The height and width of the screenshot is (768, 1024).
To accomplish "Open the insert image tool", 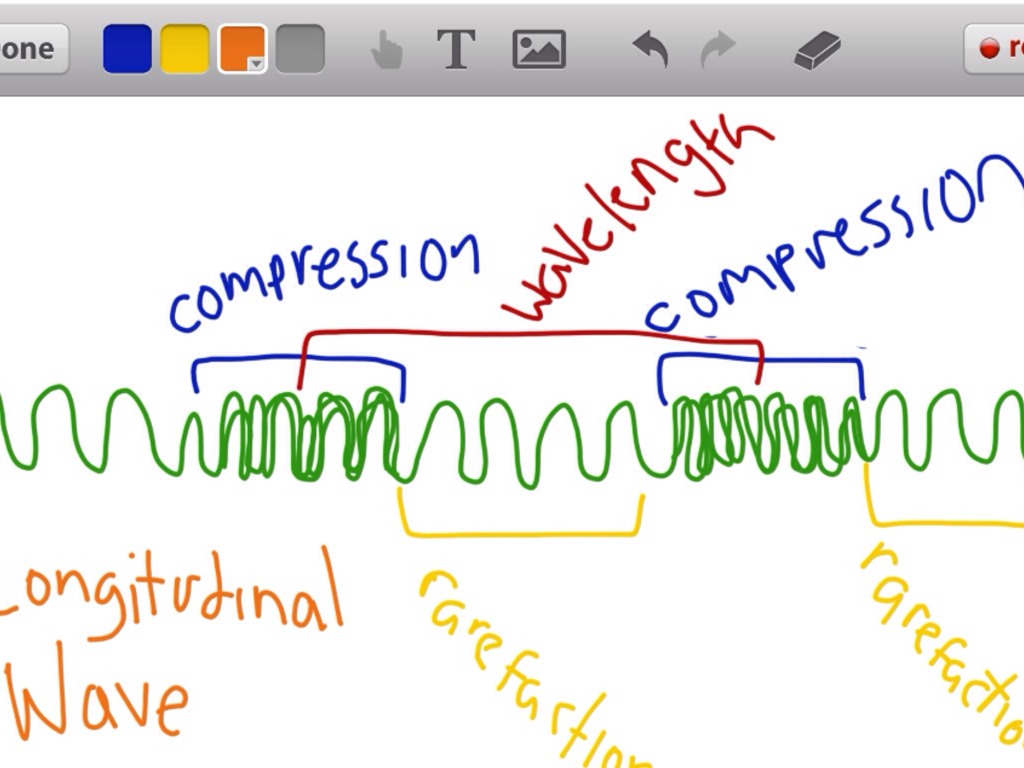I will click(539, 49).
